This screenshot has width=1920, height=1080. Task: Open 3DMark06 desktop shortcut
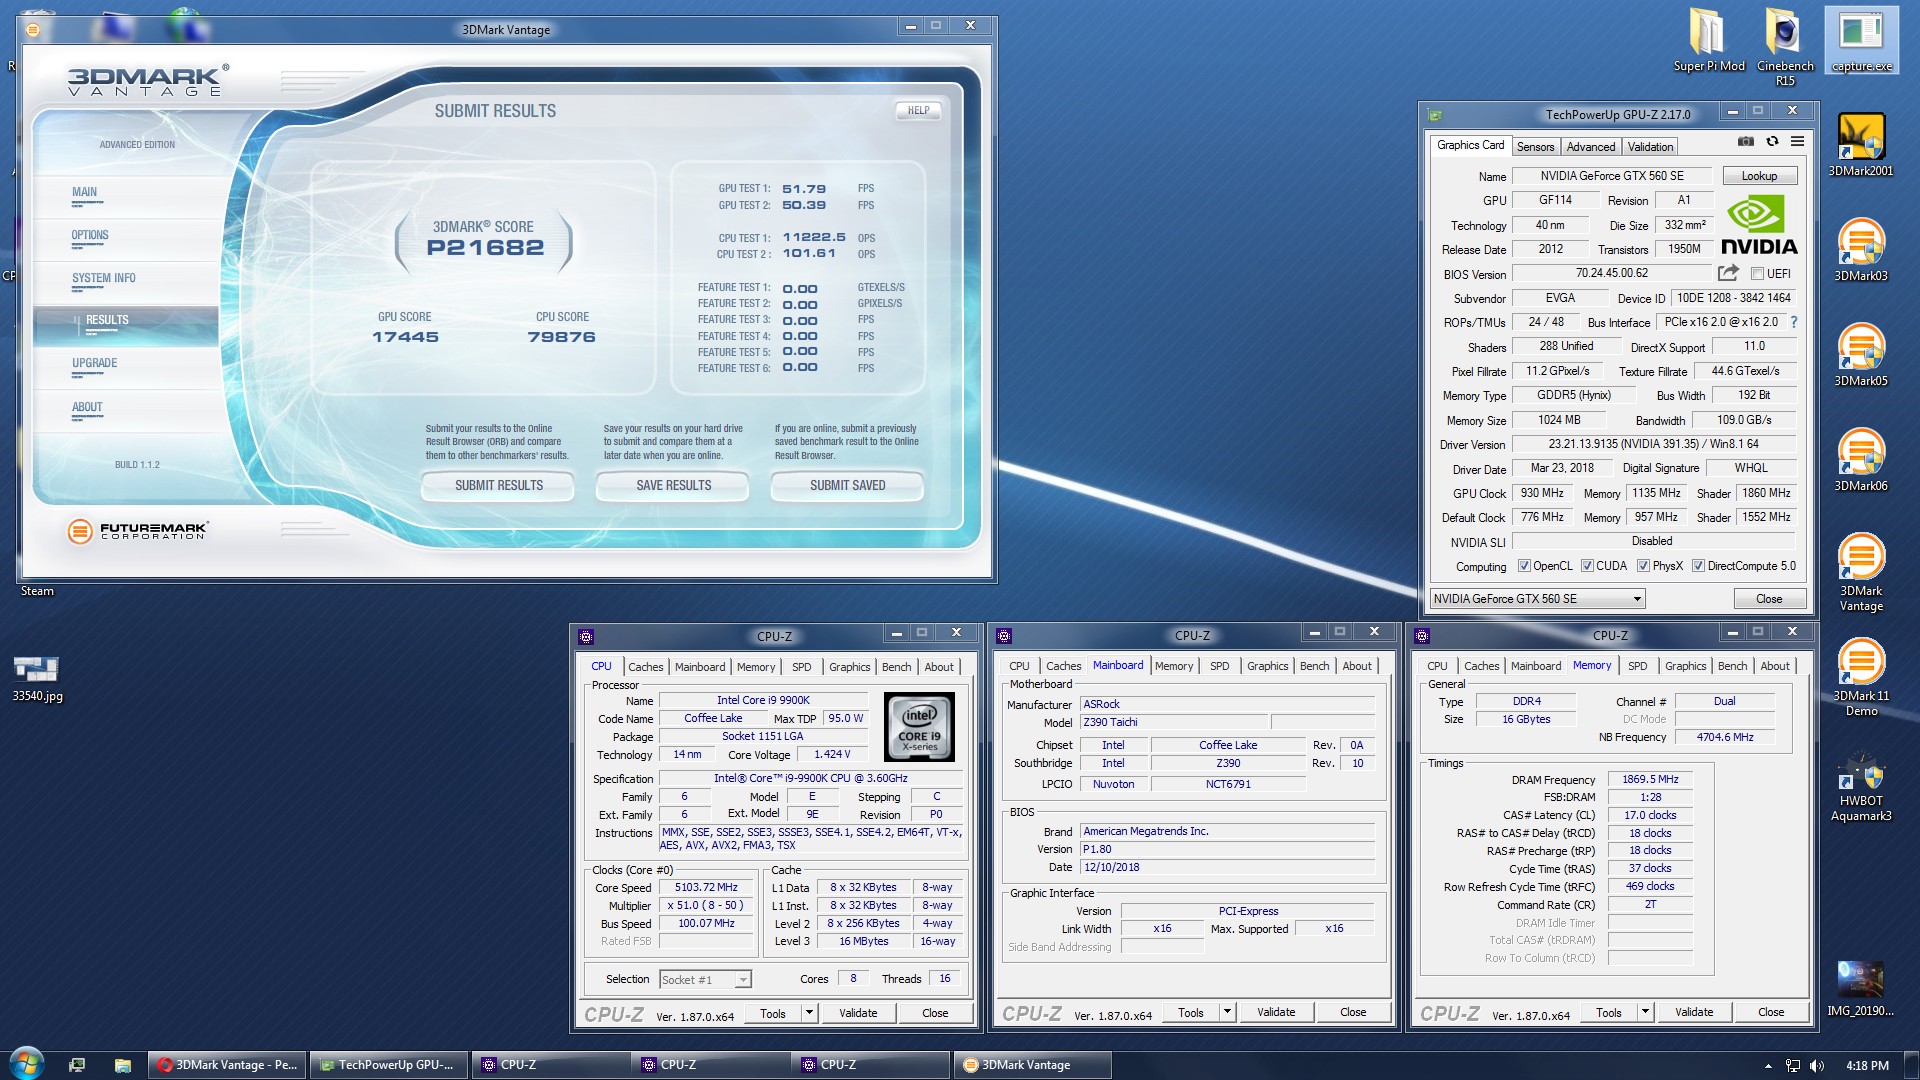[1861, 460]
